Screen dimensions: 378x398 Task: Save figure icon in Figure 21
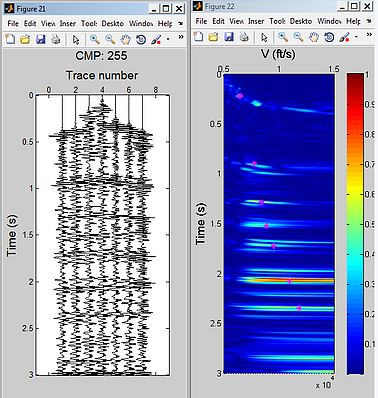[x=40, y=40]
